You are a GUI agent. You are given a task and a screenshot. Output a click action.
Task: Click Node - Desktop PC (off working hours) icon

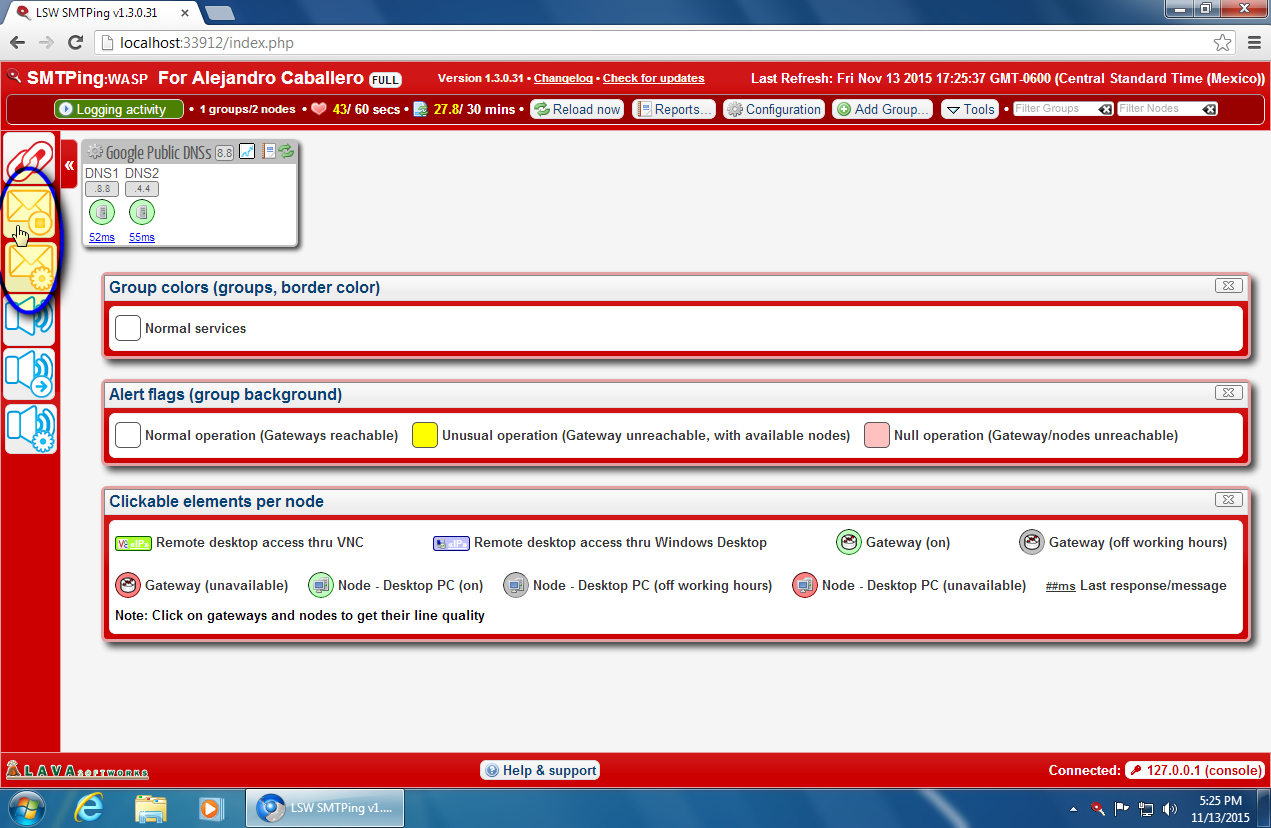pos(515,585)
